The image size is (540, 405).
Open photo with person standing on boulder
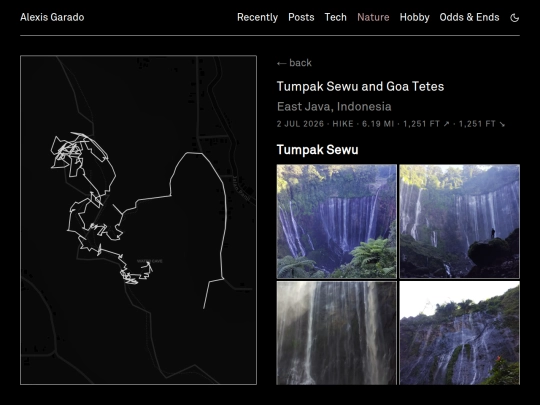click(459, 221)
